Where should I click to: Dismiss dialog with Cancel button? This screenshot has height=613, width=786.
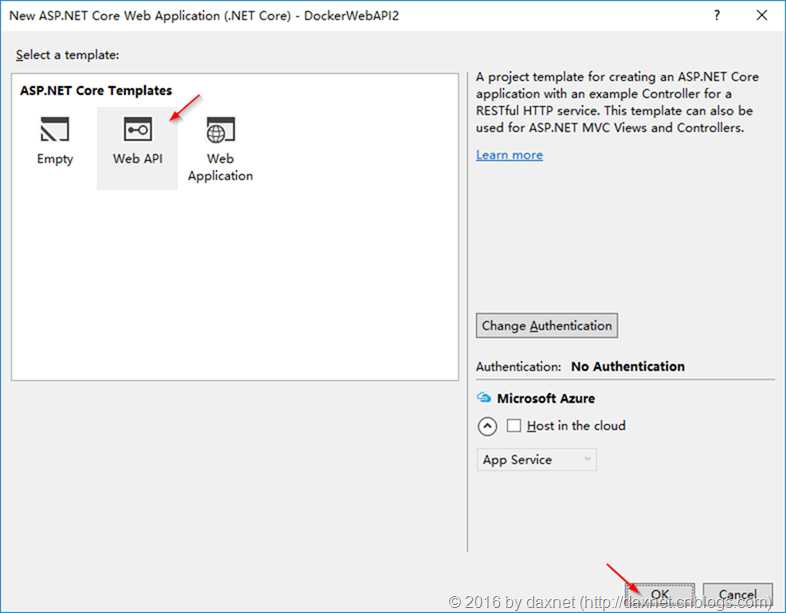[737, 594]
